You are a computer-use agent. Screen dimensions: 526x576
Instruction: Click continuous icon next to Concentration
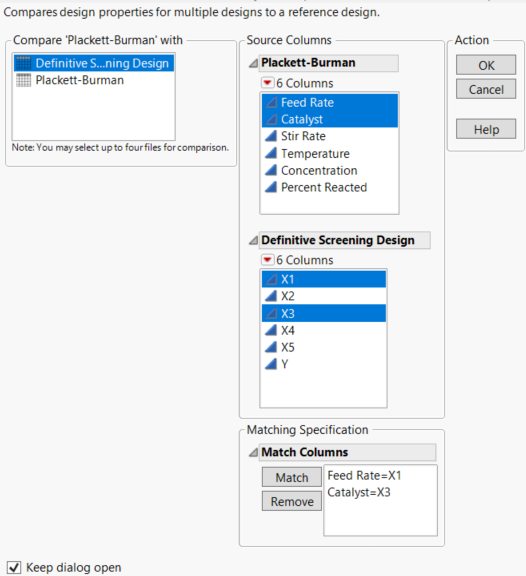(x=271, y=170)
